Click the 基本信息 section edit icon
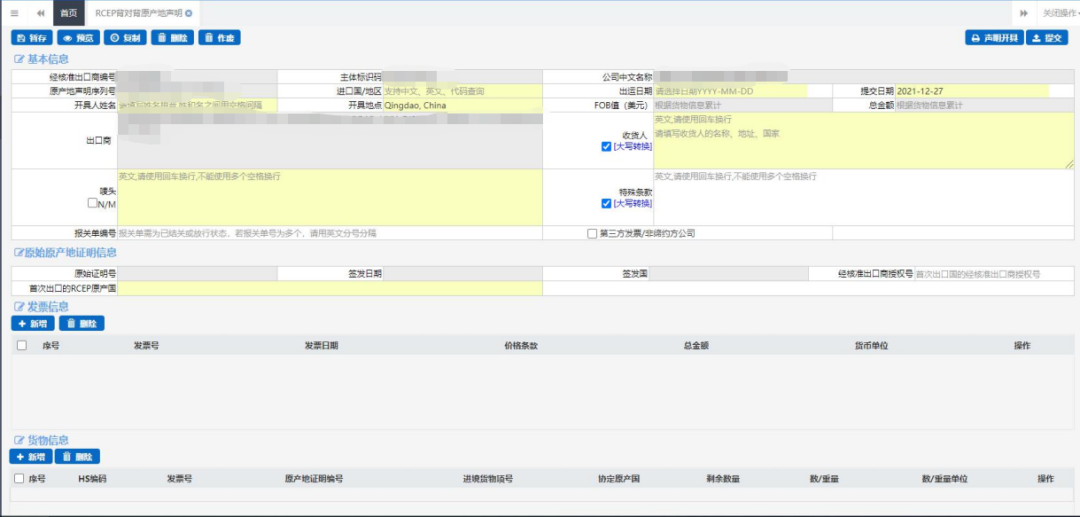 (19, 59)
